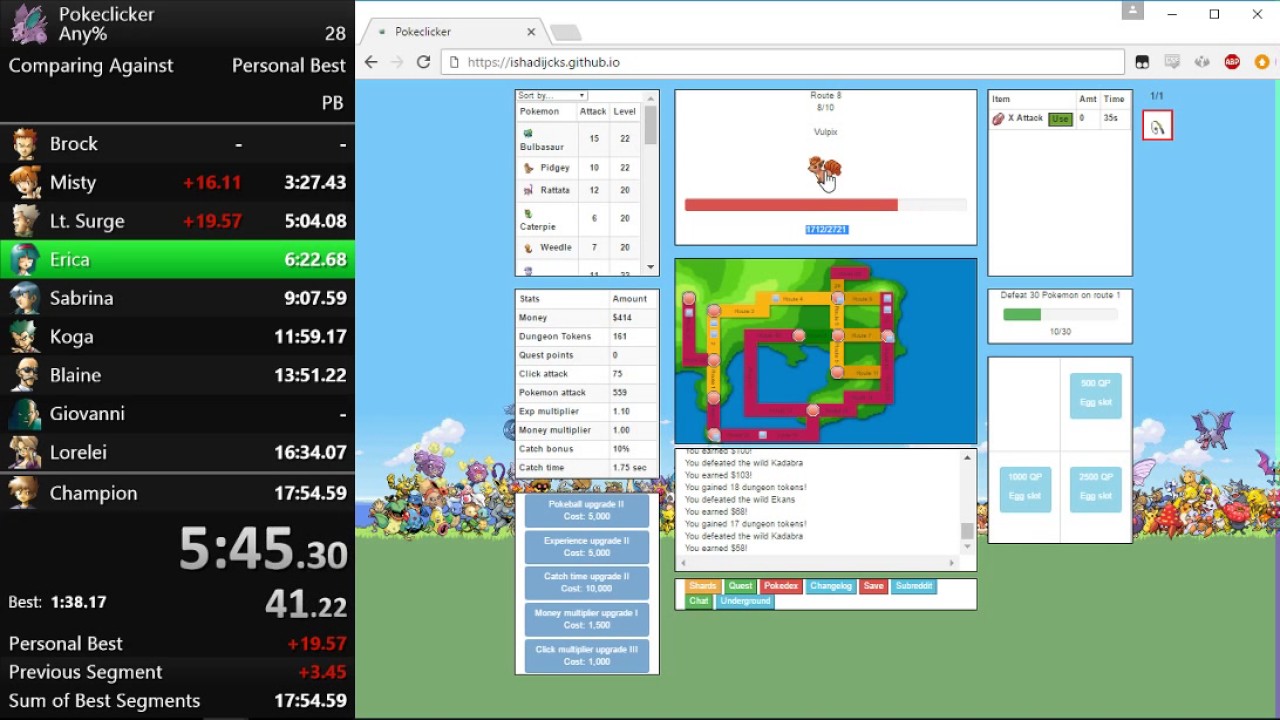
Task: Travel to Route 3 on the map
Action: (745, 311)
